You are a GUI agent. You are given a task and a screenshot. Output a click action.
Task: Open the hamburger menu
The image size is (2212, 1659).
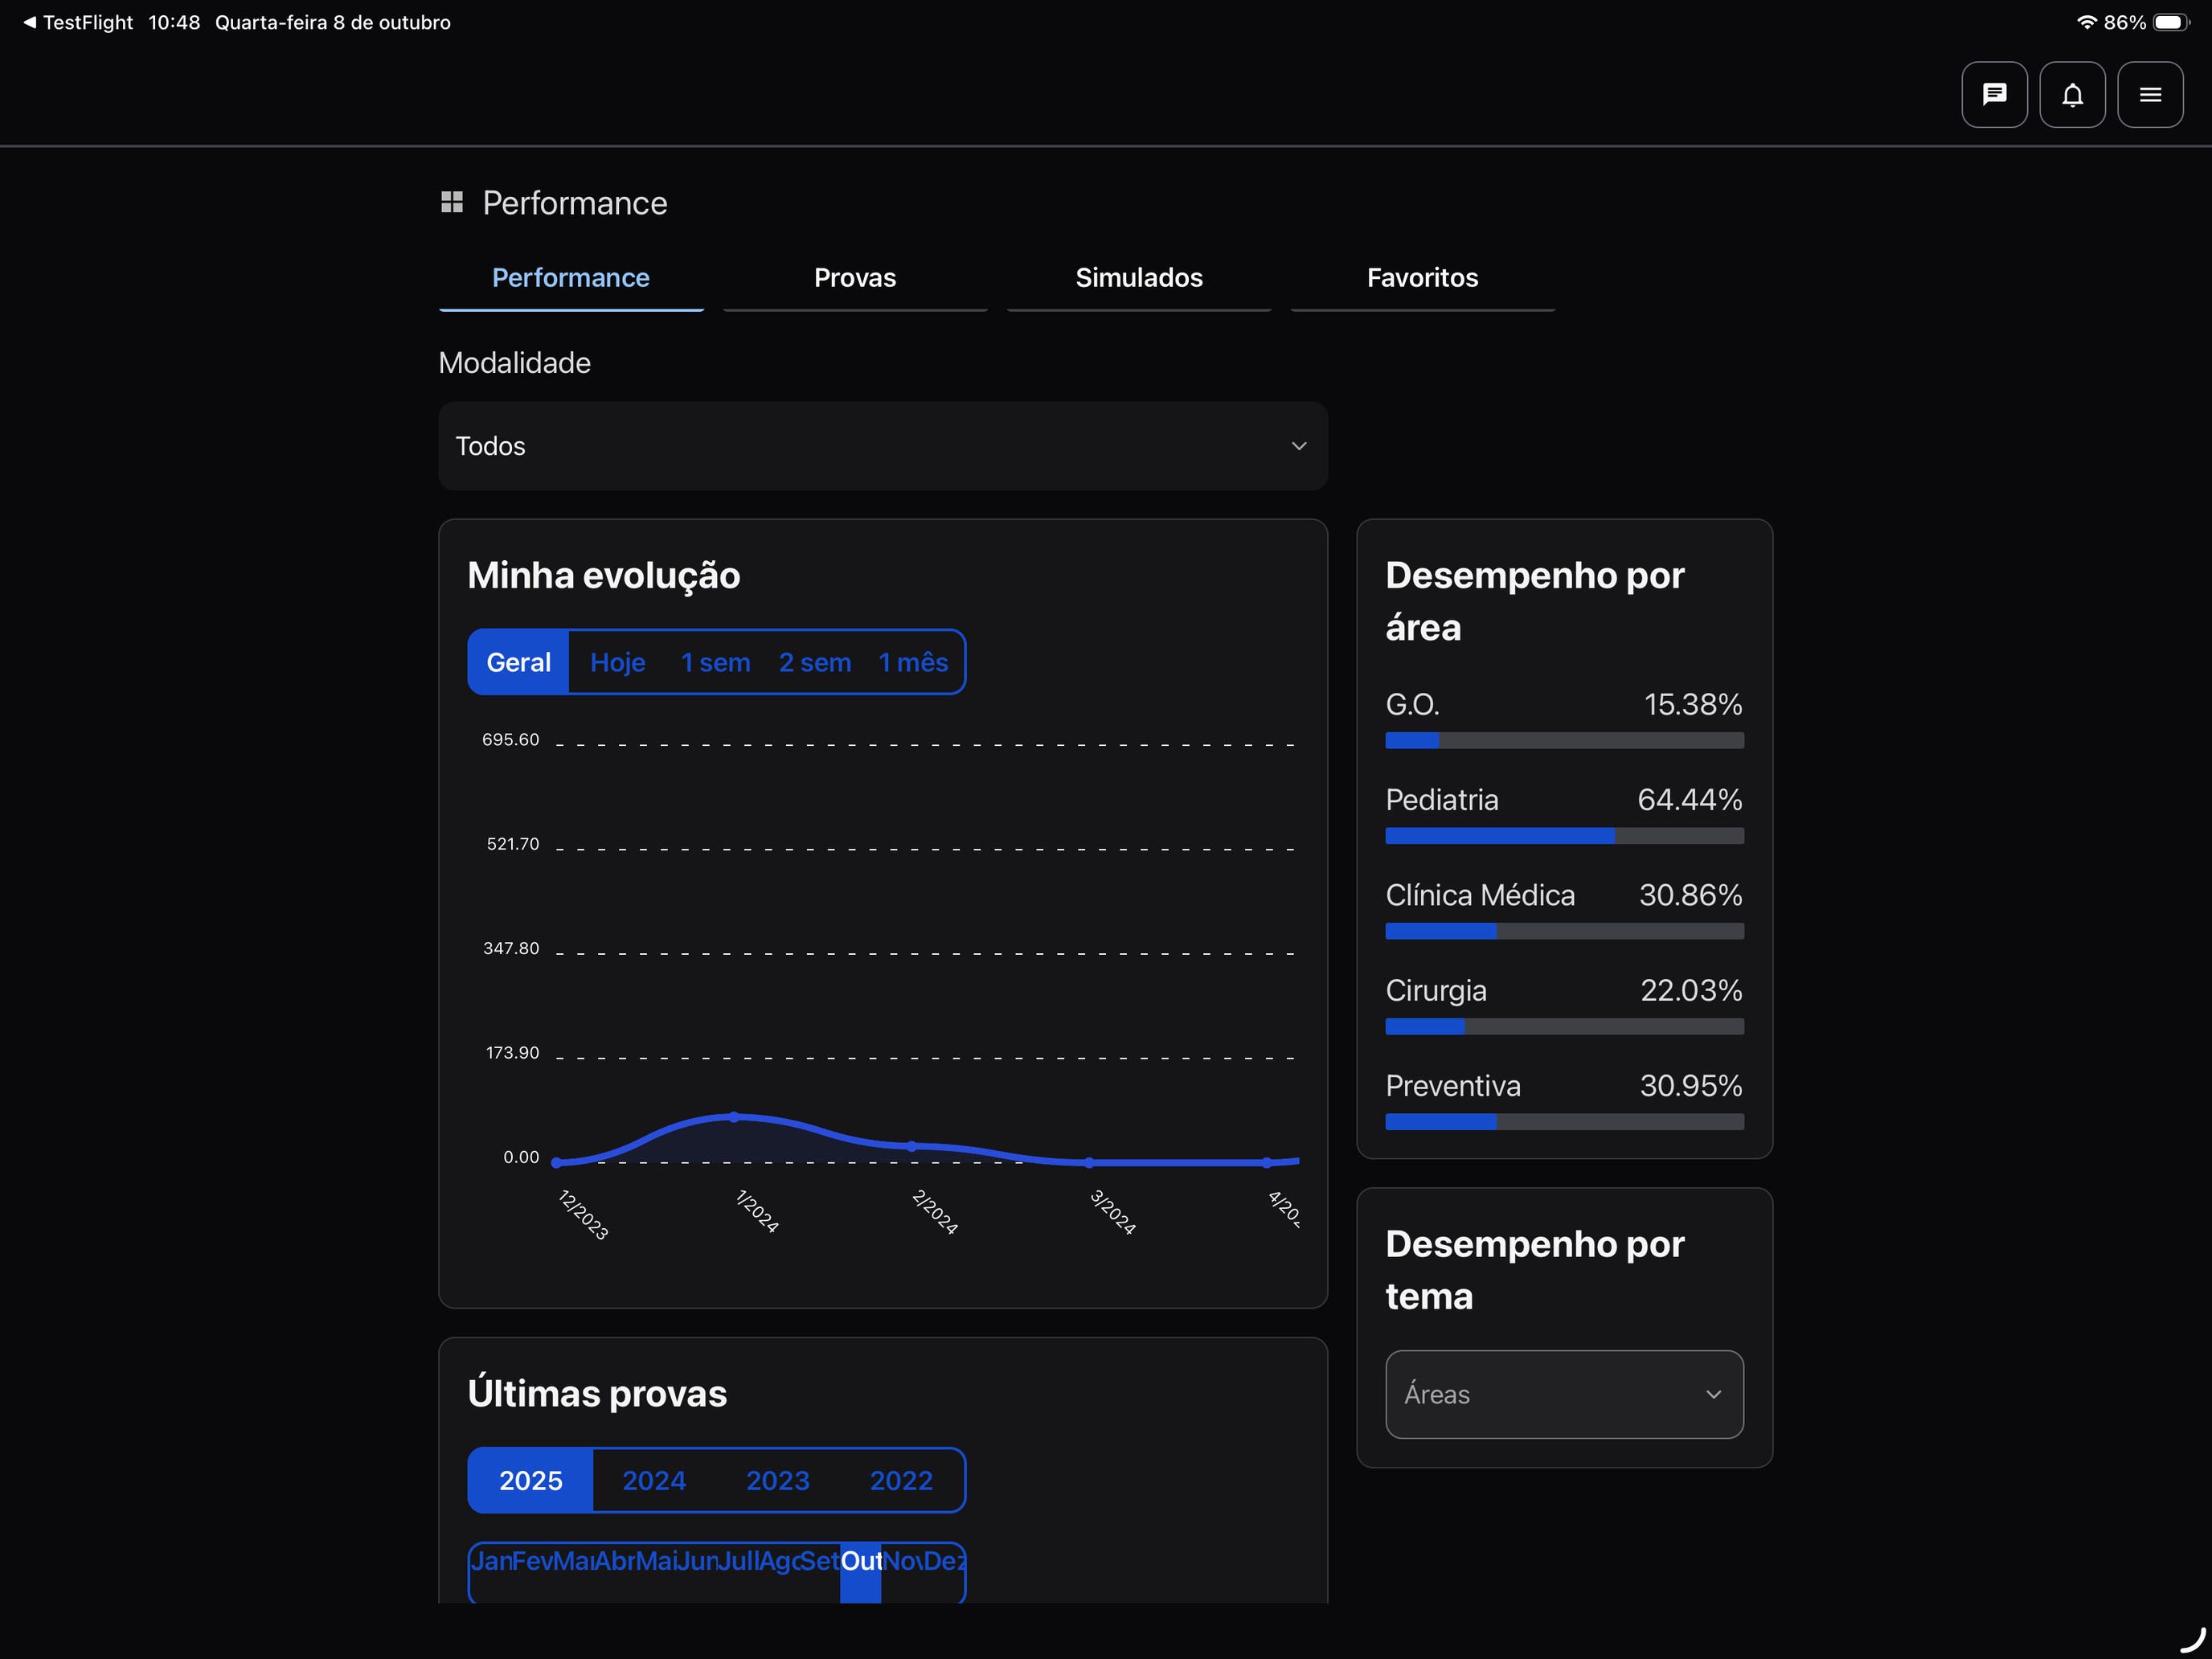(x=2150, y=95)
